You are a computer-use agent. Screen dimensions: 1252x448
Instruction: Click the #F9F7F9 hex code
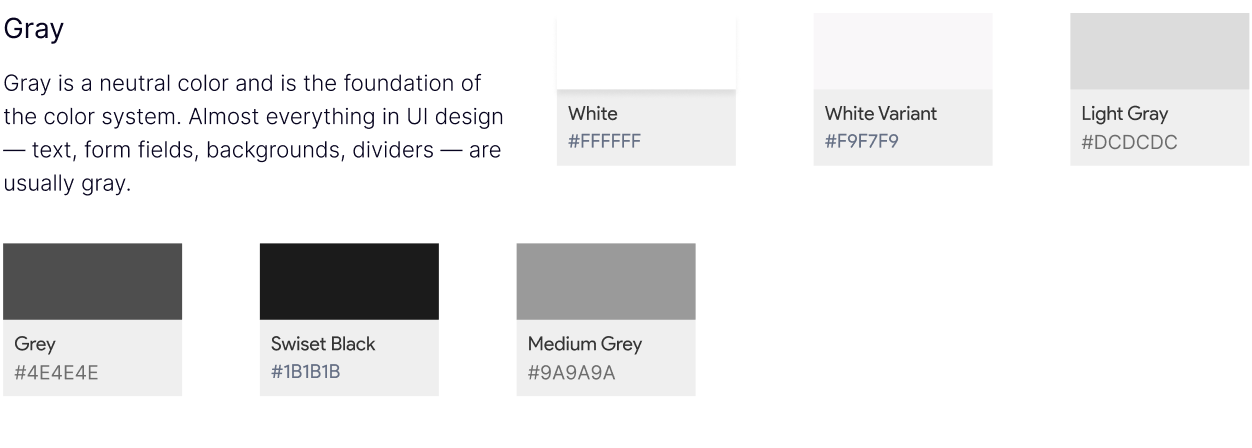point(862,141)
